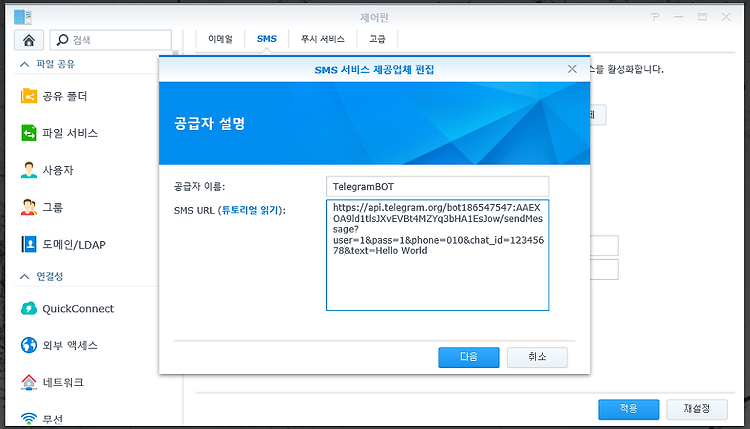The width and height of the screenshot is (750, 429).
Task: Open the 튜토리얼 읽기 link
Action: point(250,210)
